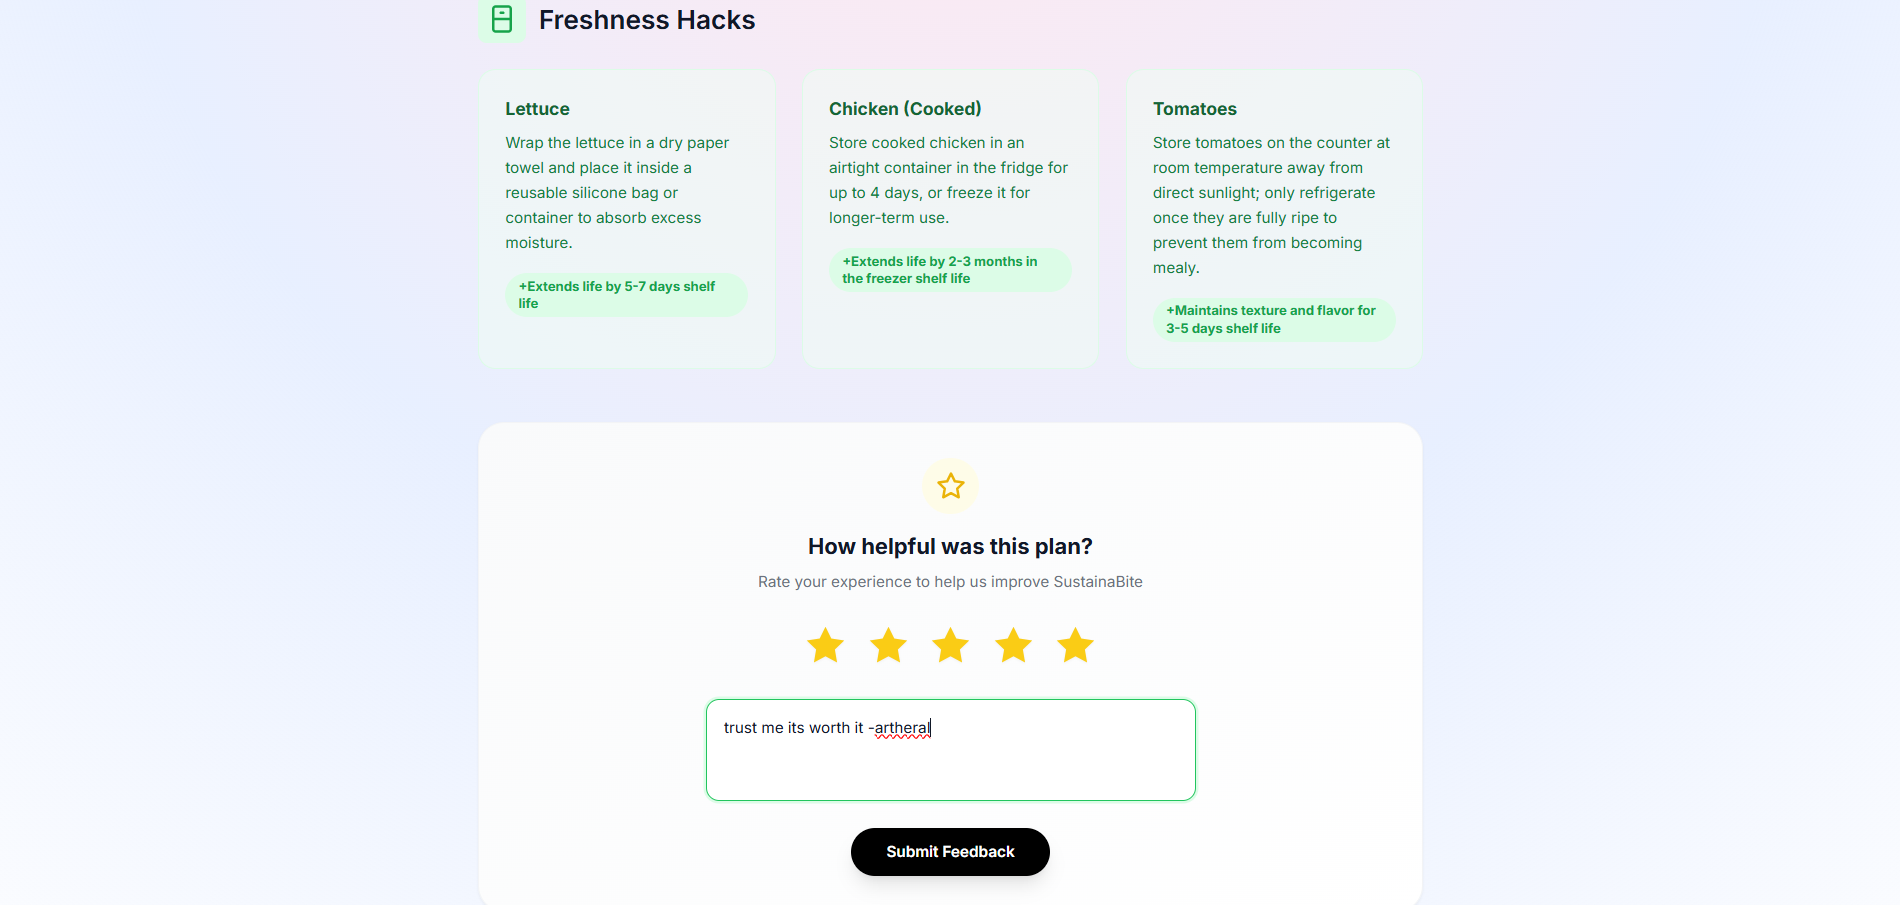This screenshot has height=905, width=1900.
Task: Select the first rating star
Action: pos(825,645)
